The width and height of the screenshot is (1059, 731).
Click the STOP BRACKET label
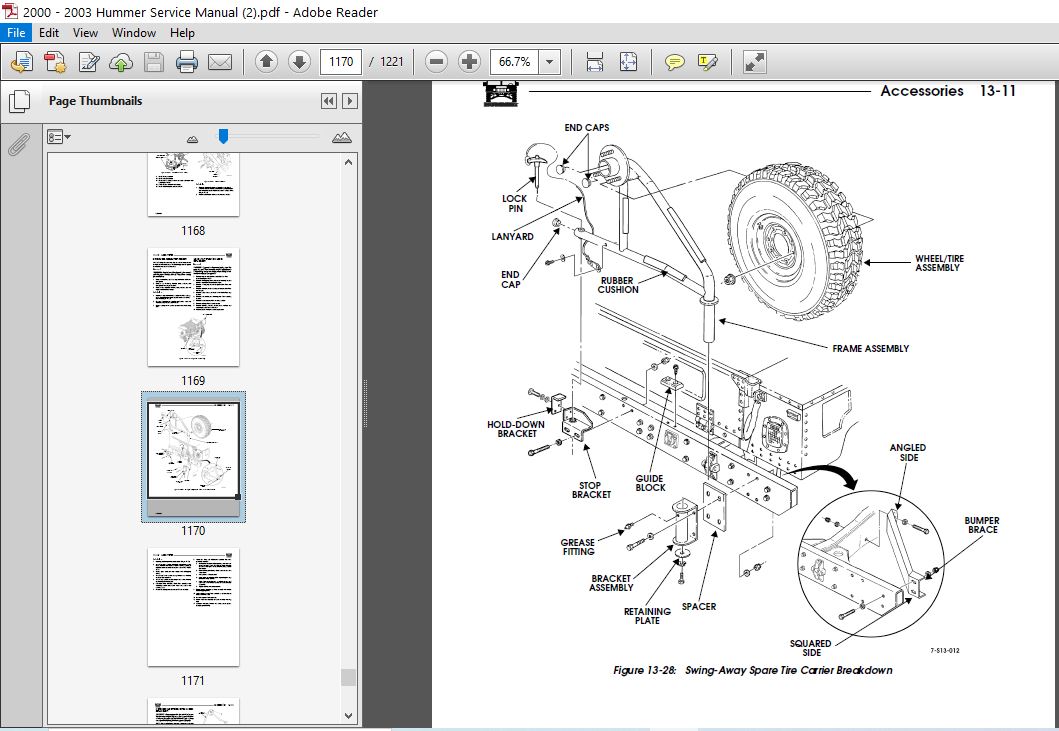[591, 490]
